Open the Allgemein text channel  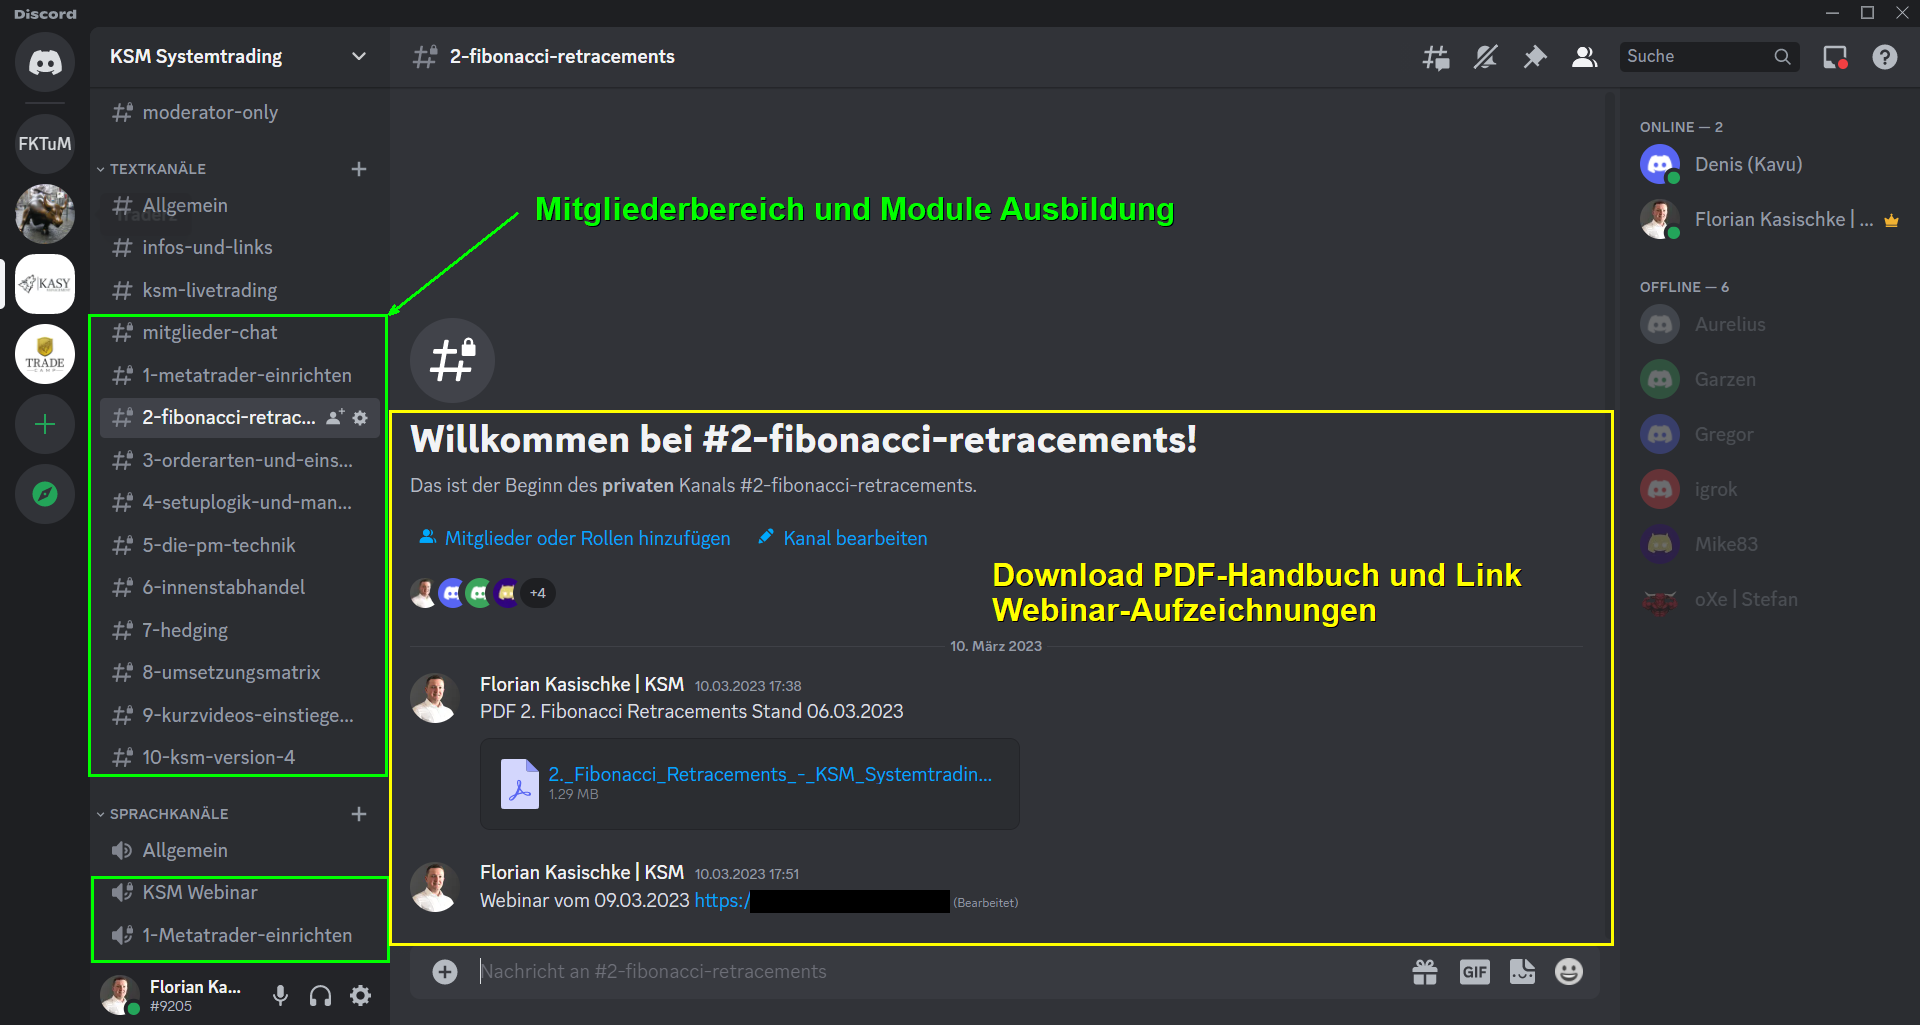click(x=239, y=205)
